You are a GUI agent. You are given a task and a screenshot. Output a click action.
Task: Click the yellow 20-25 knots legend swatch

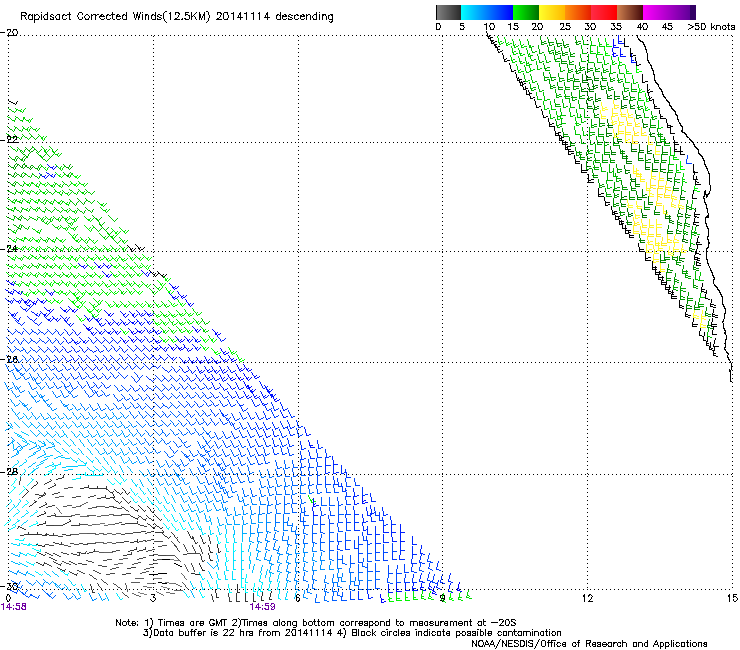(552, 12)
